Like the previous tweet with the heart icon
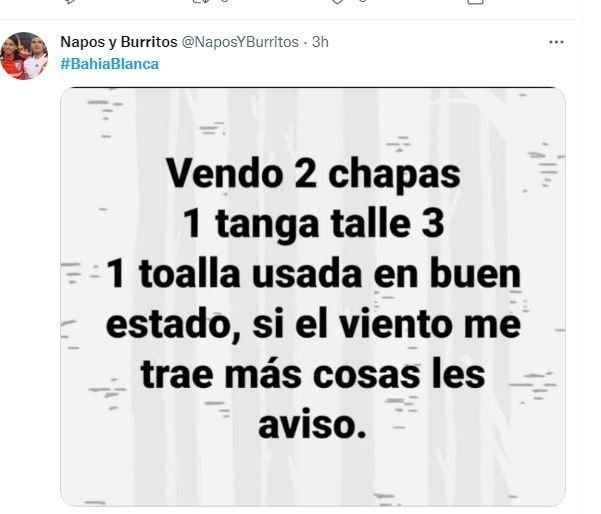Viewport: 601px width, 514px height. [337, 1]
